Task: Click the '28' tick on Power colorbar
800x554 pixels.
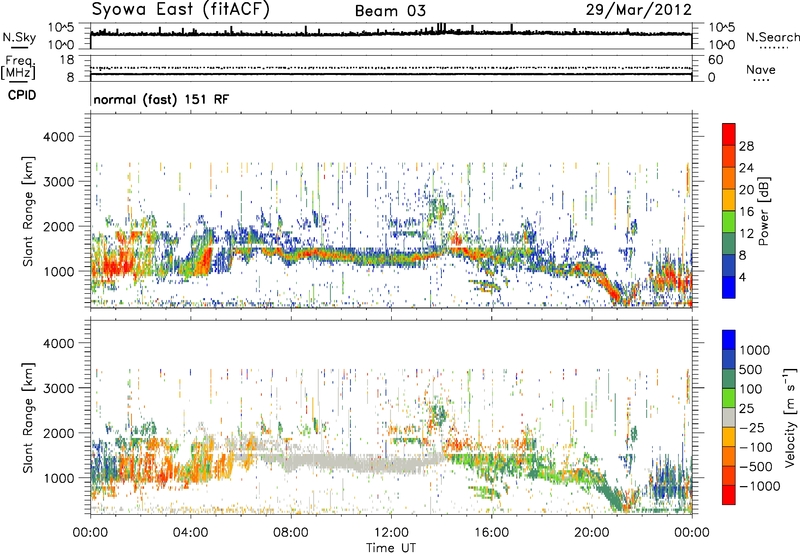Action: pyautogui.click(x=746, y=146)
